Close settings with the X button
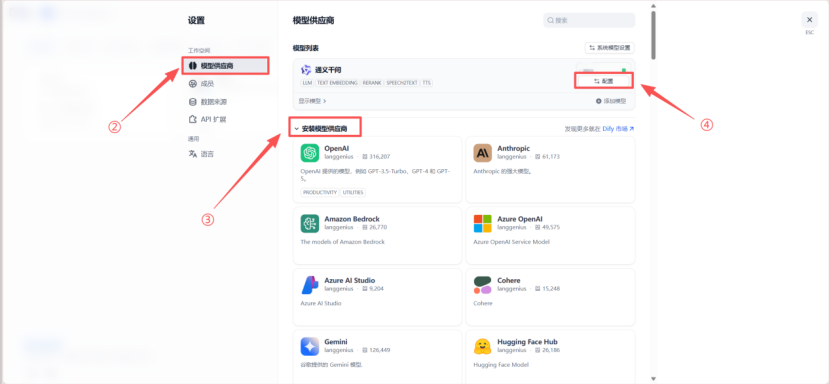Screen dimensions: 829x384 [809, 20]
